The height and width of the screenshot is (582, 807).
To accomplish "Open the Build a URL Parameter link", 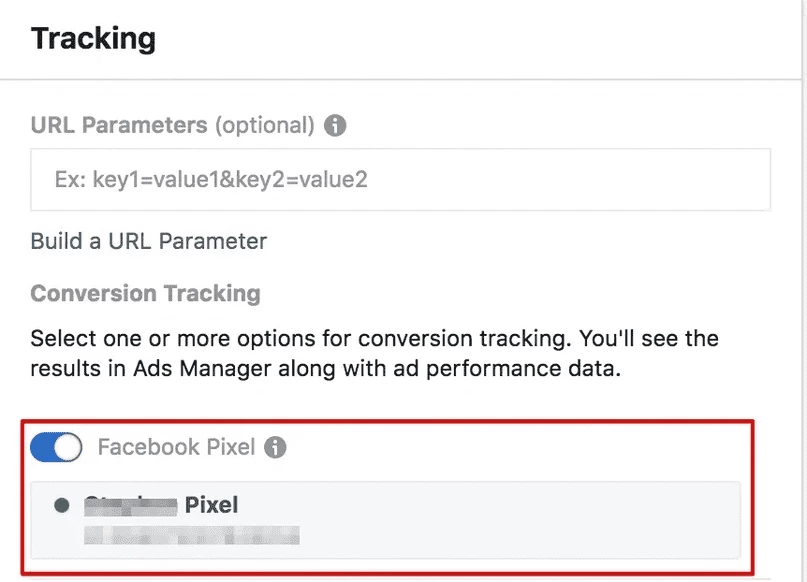I will tap(149, 241).
